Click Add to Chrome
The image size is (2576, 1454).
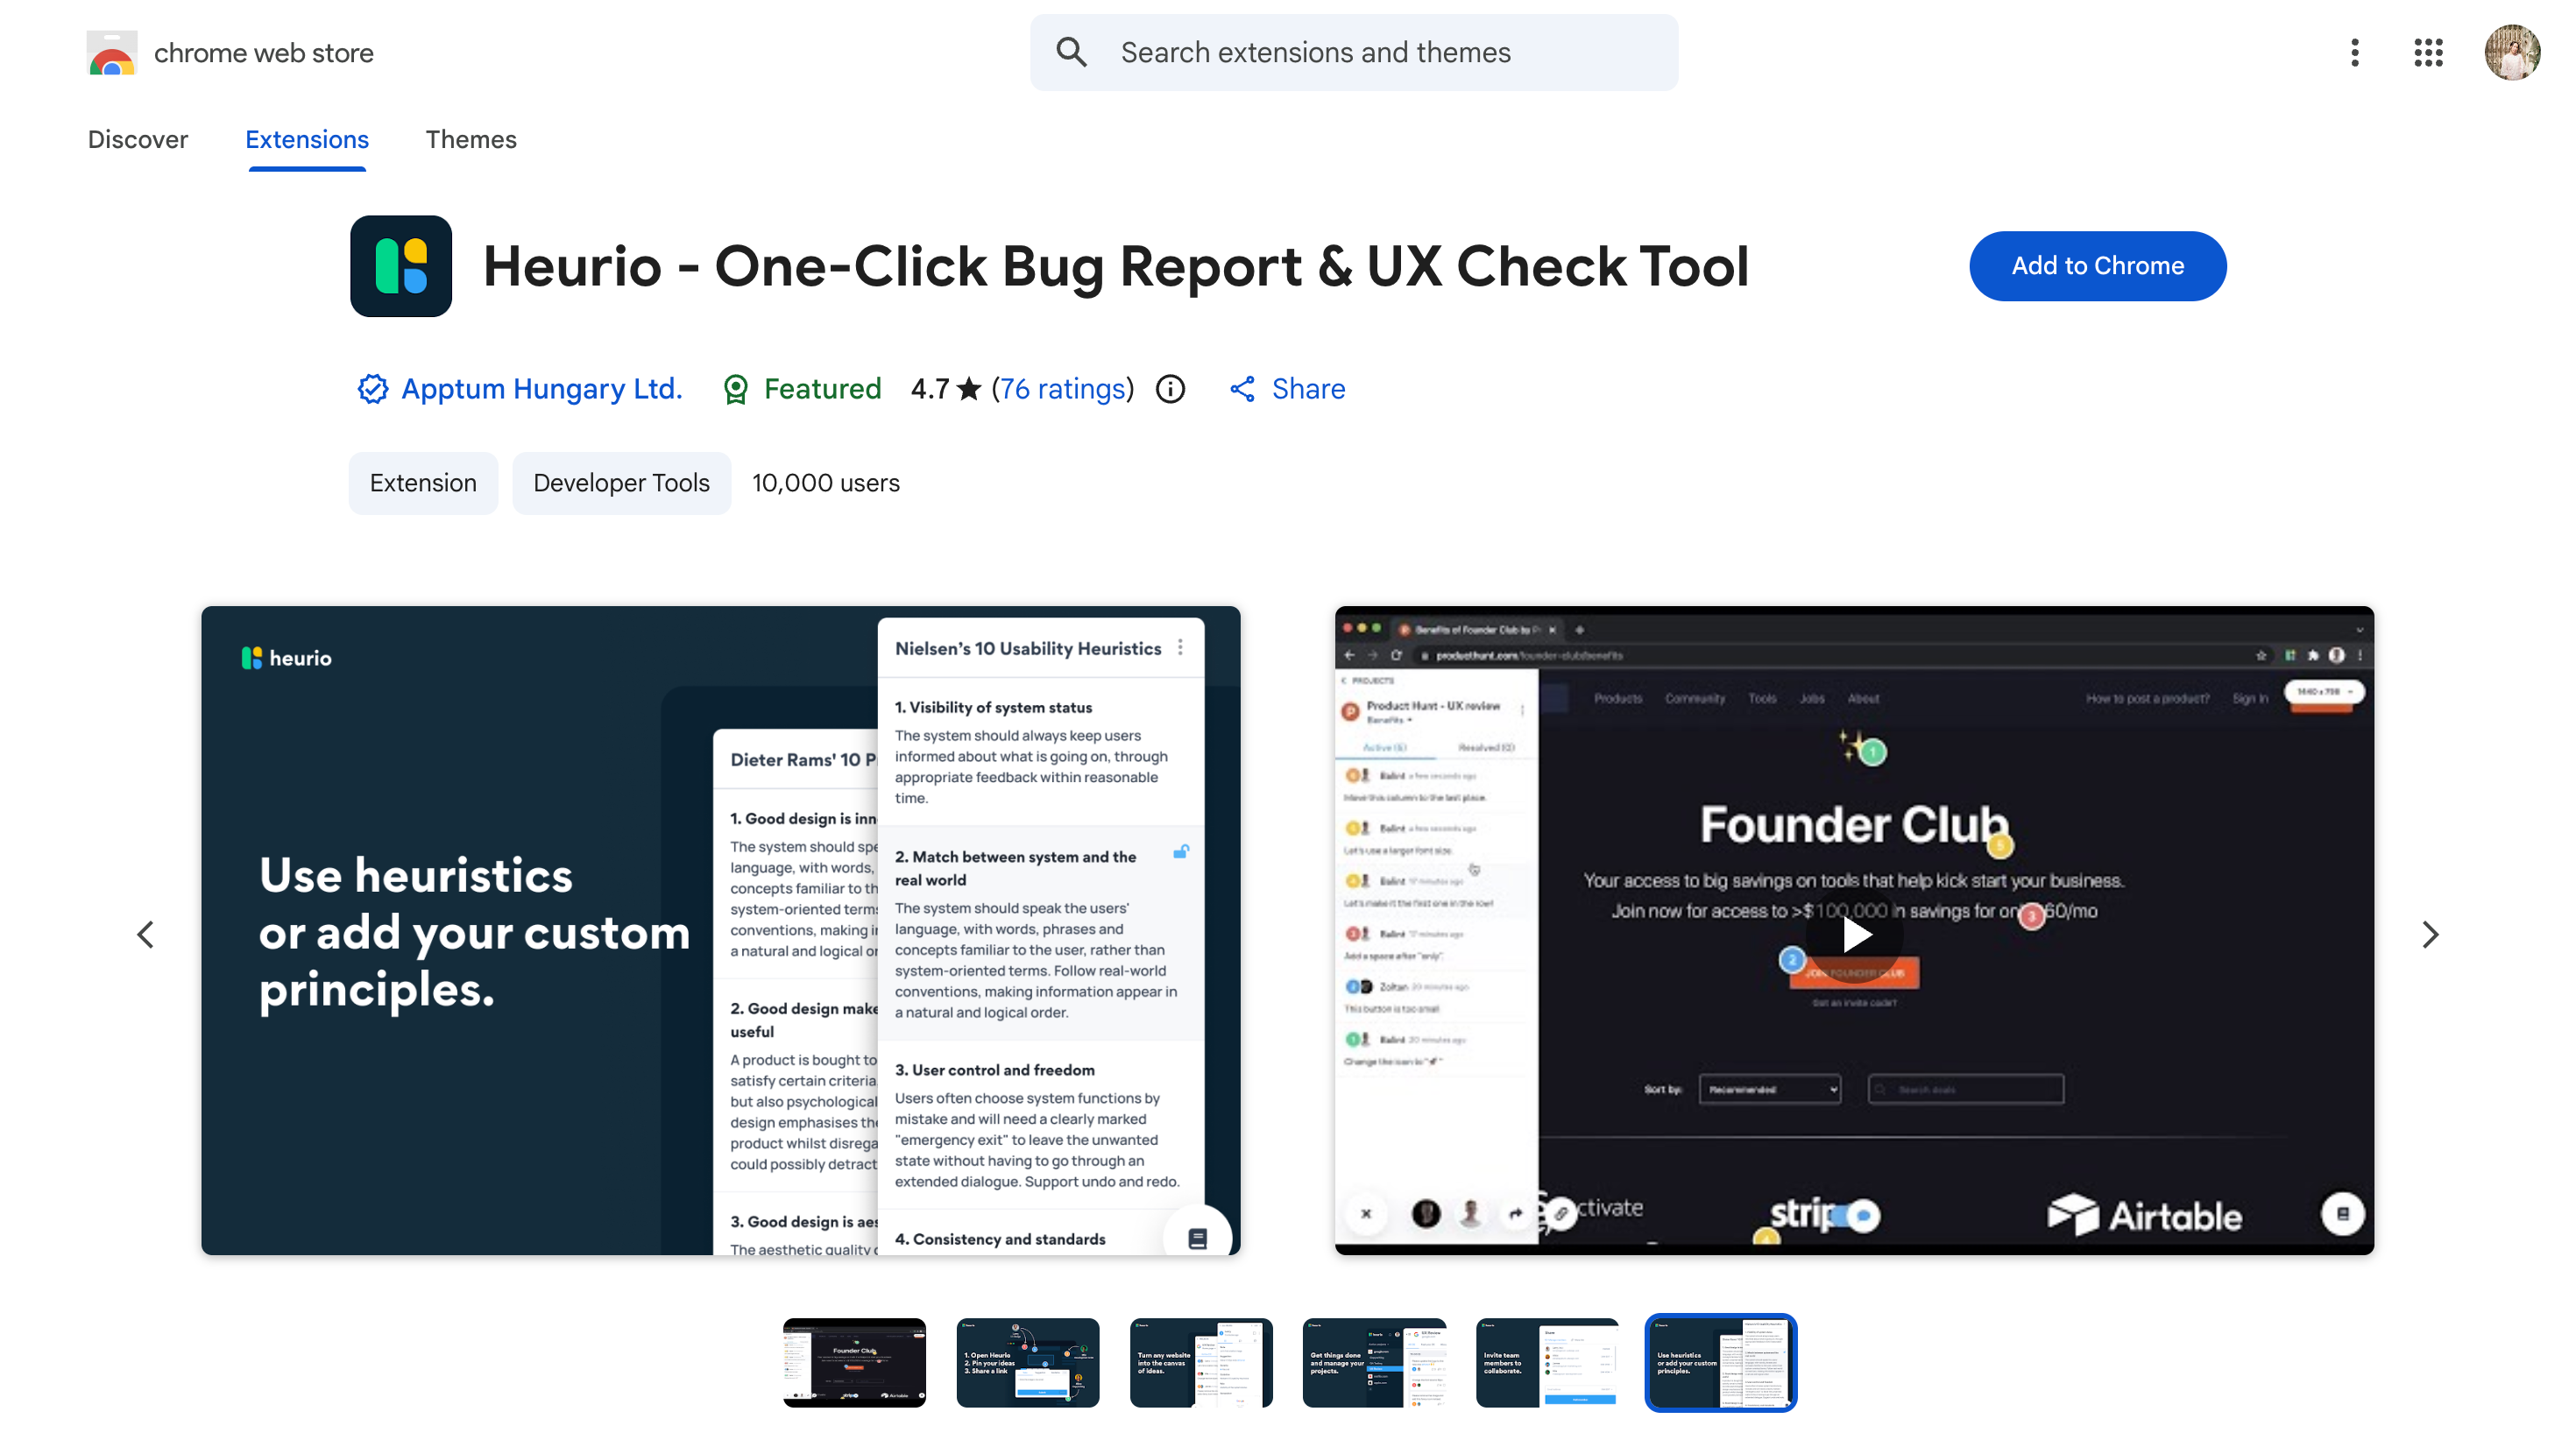pyautogui.click(x=2097, y=266)
